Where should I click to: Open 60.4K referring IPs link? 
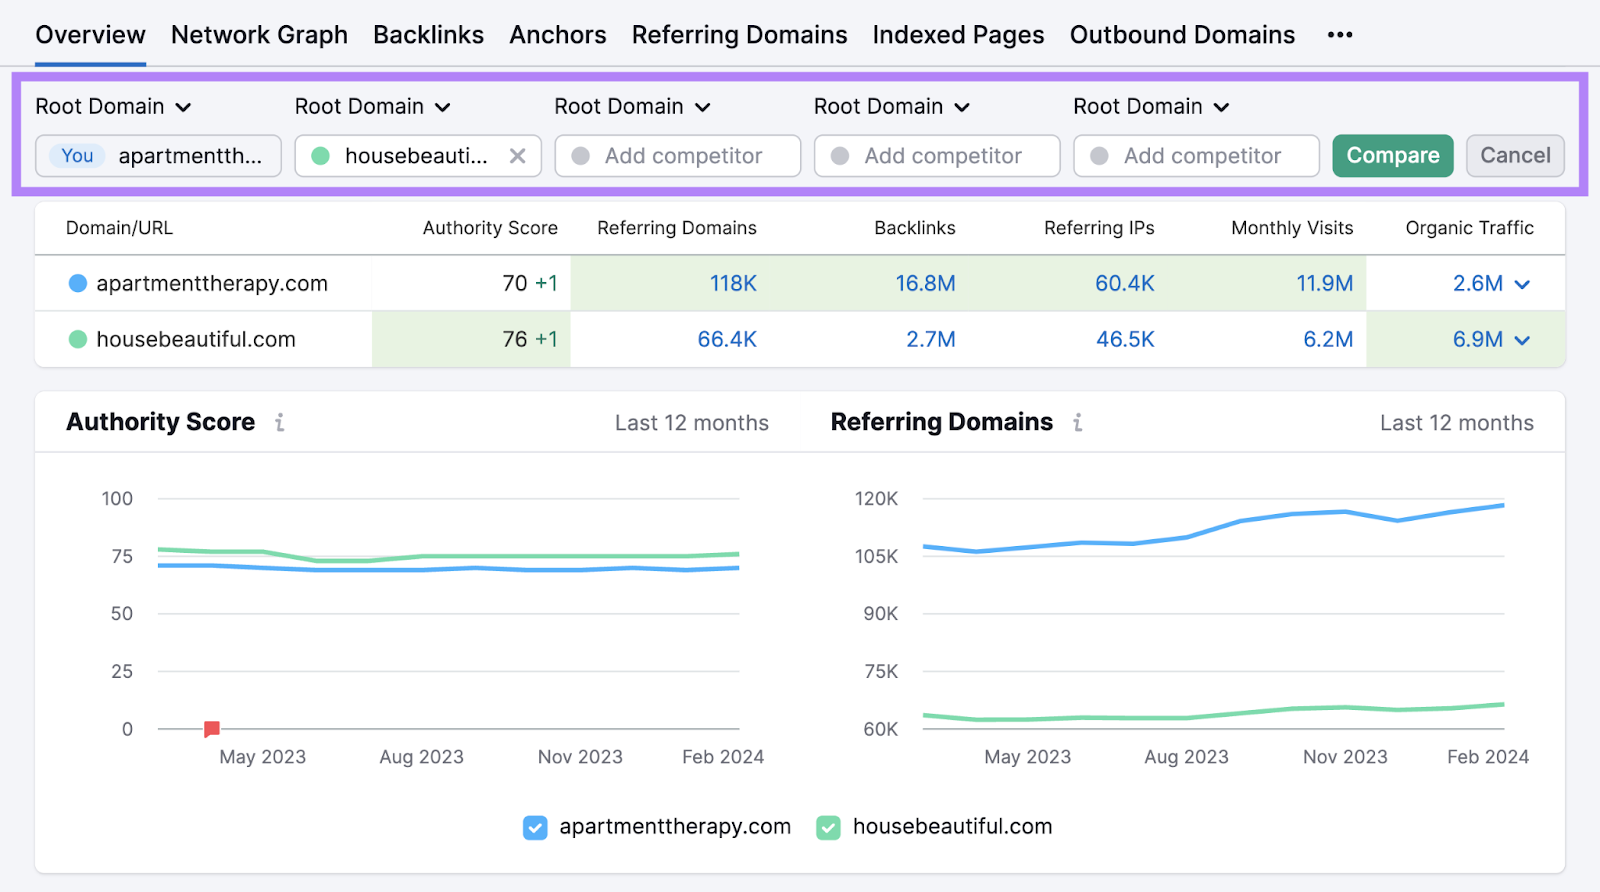click(x=1124, y=283)
